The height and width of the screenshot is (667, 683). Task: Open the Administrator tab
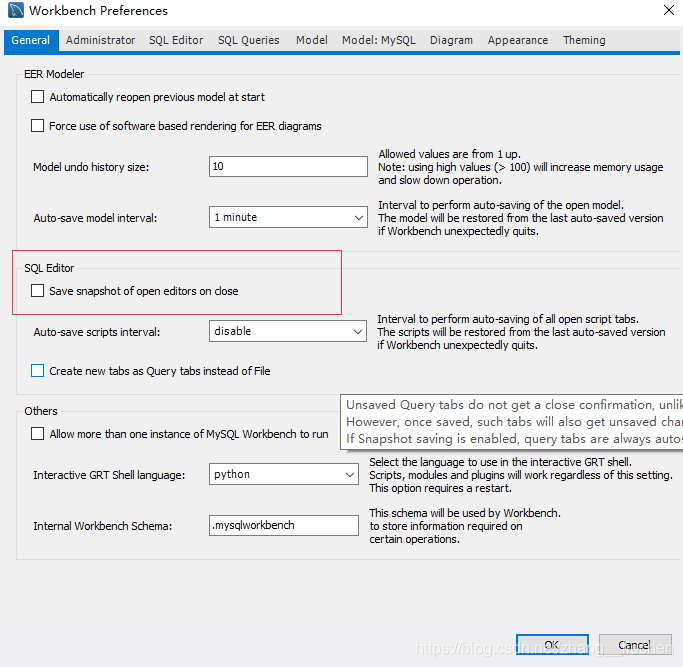(100, 40)
